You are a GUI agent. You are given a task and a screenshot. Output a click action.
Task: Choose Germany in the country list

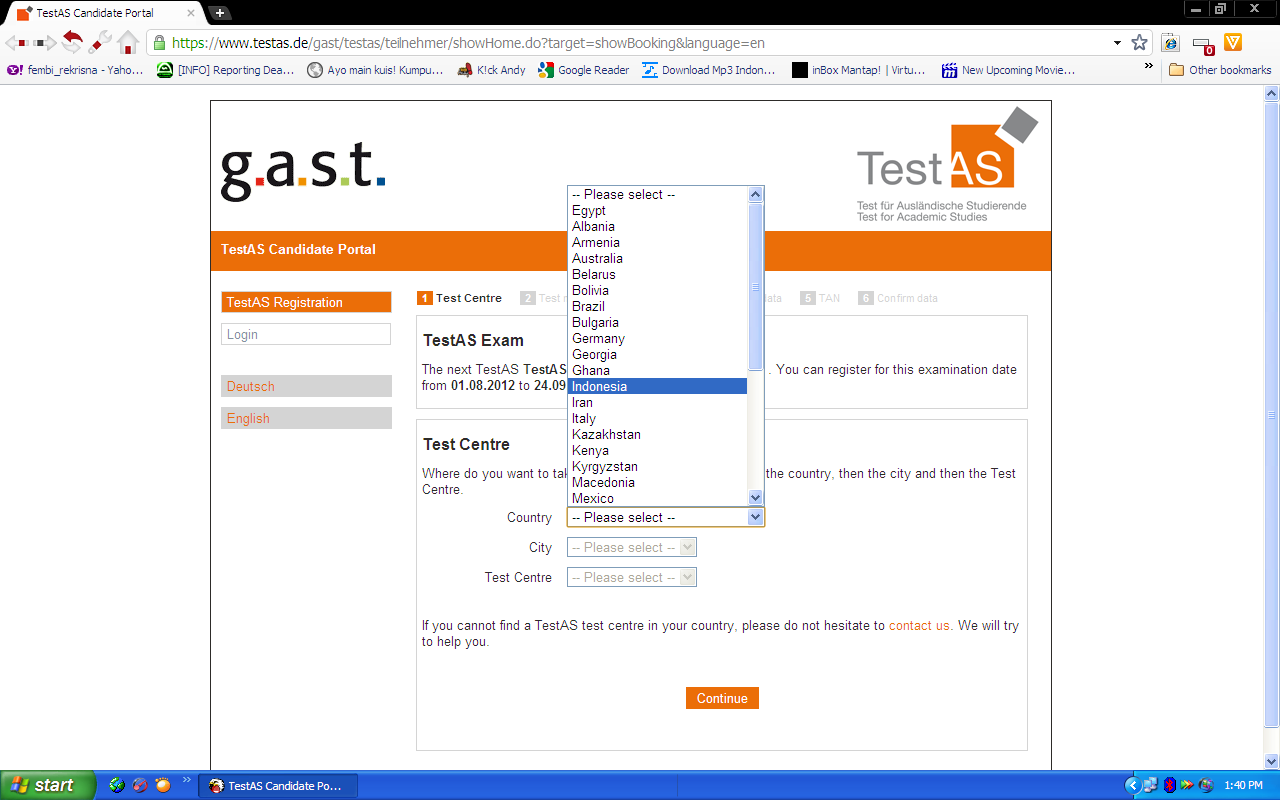657,338
